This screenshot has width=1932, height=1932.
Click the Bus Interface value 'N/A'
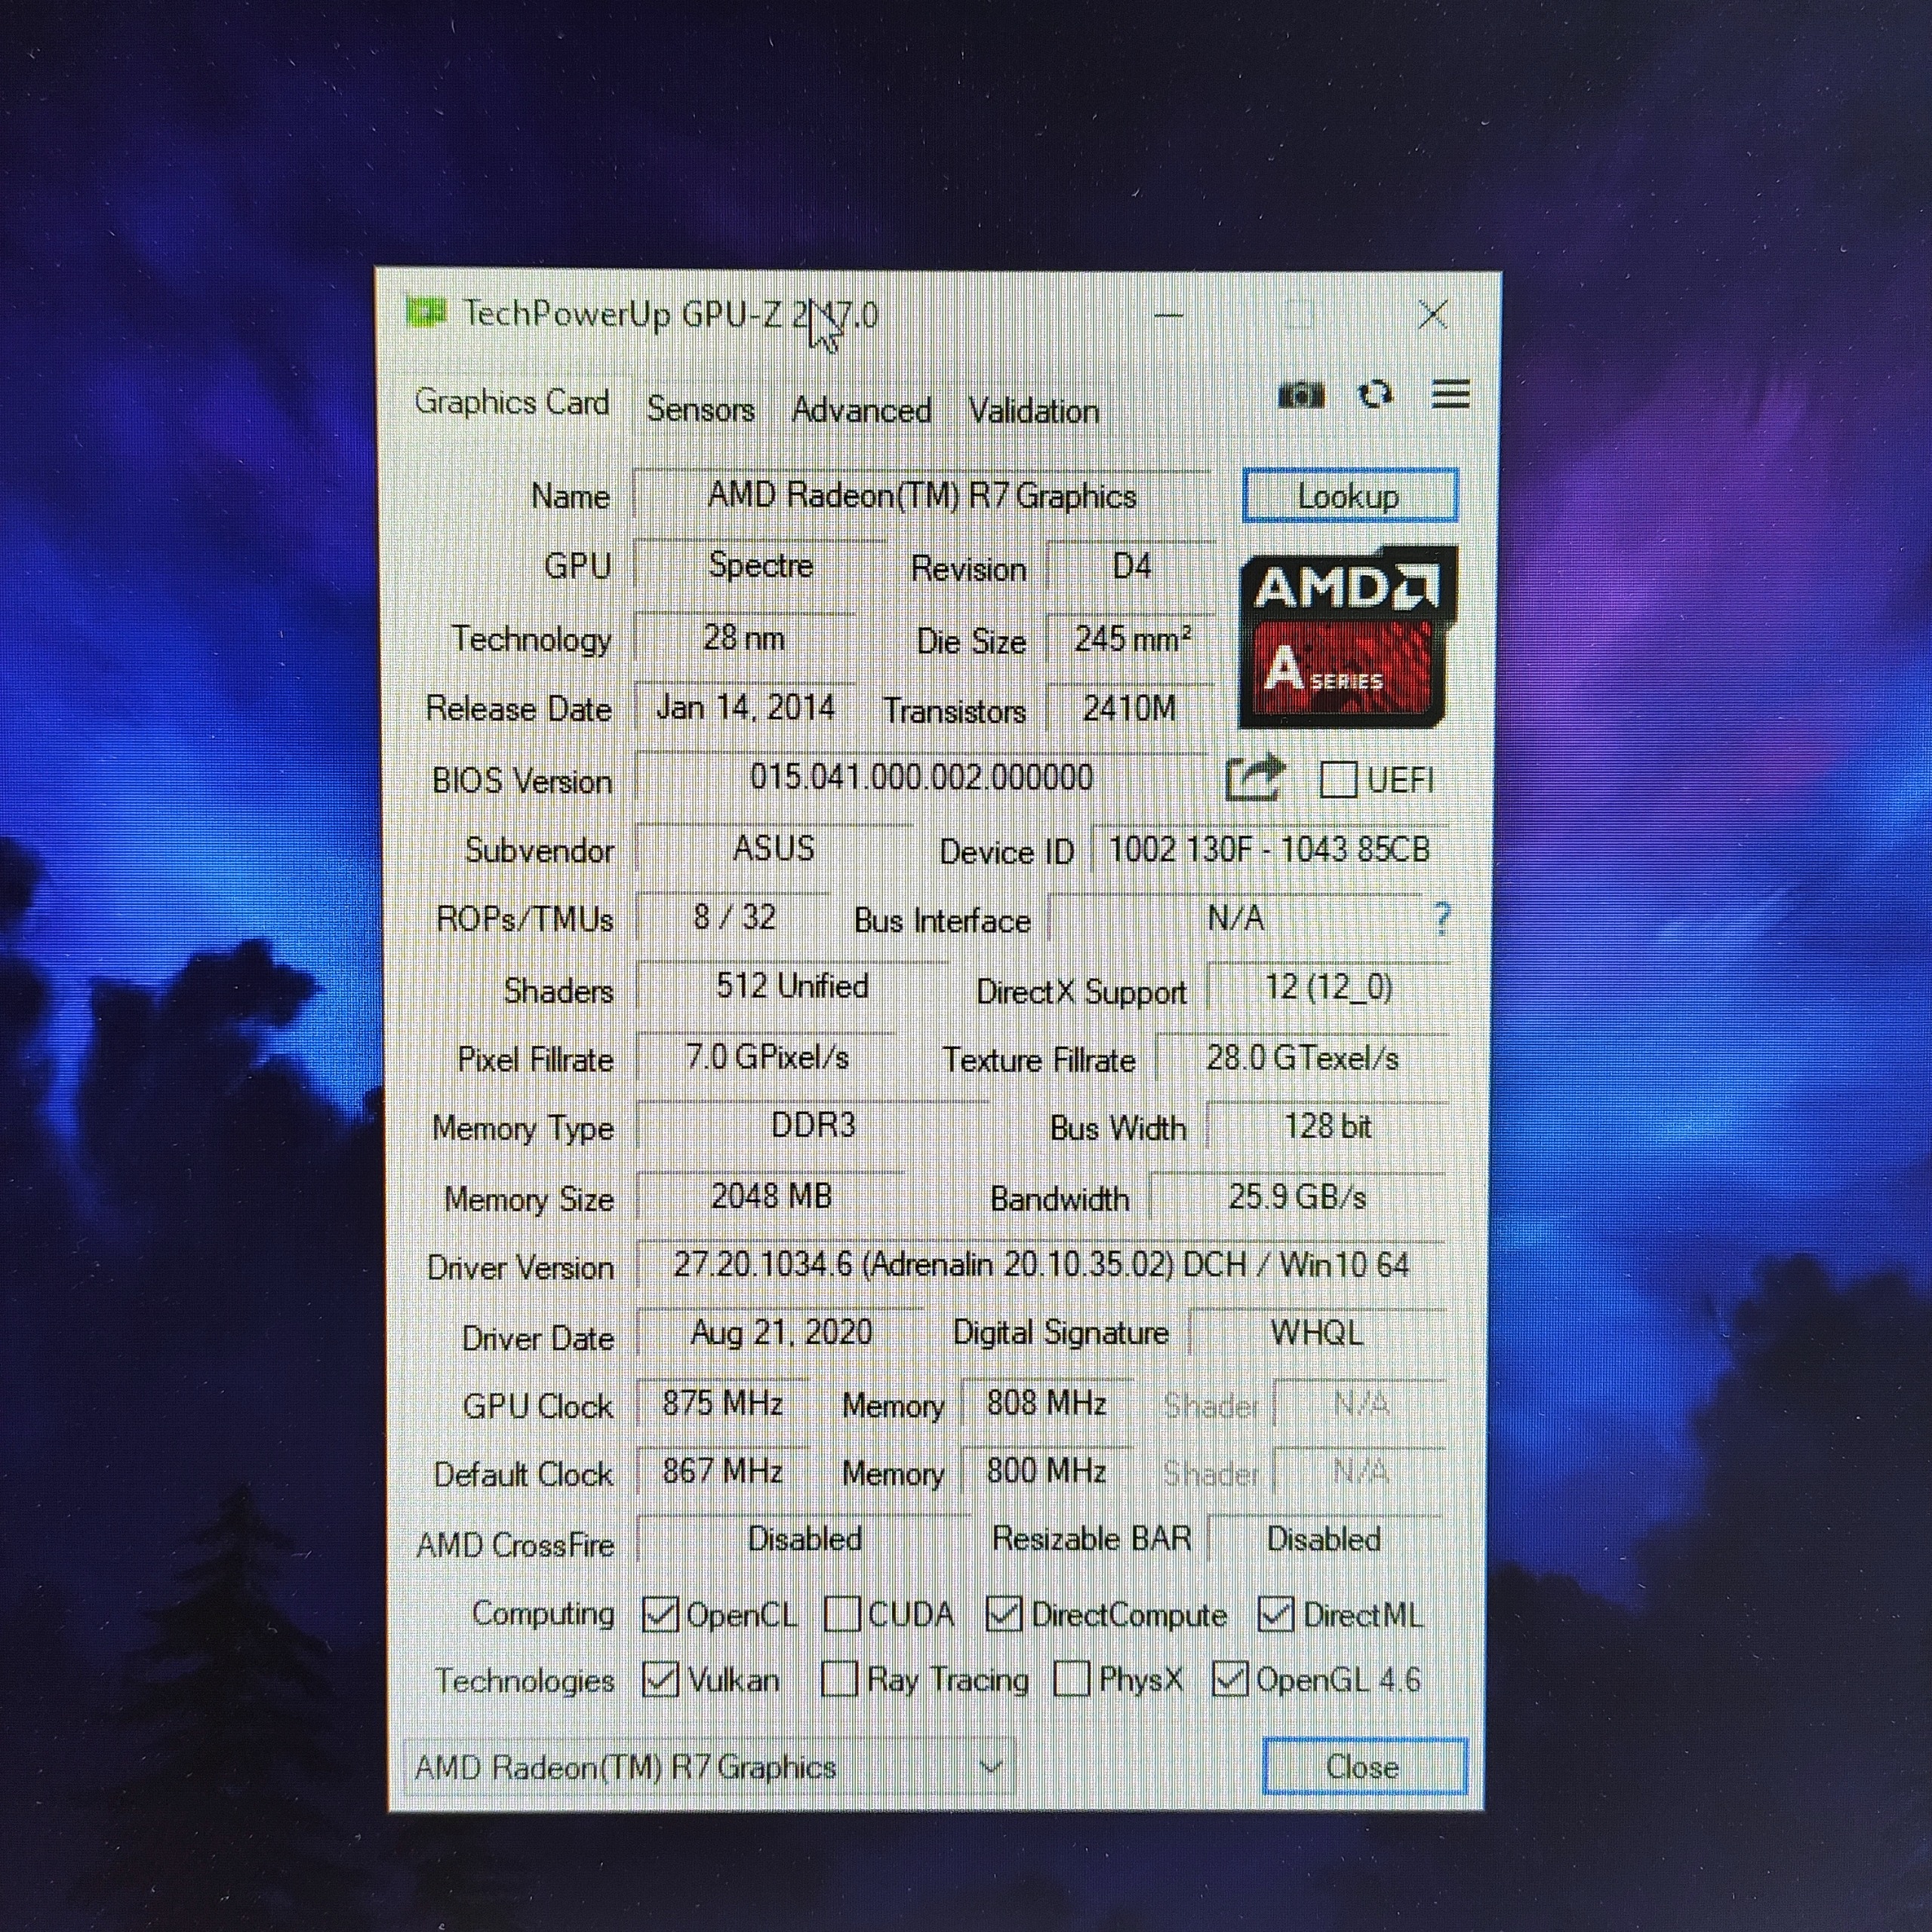click(x=1236, y=918)
